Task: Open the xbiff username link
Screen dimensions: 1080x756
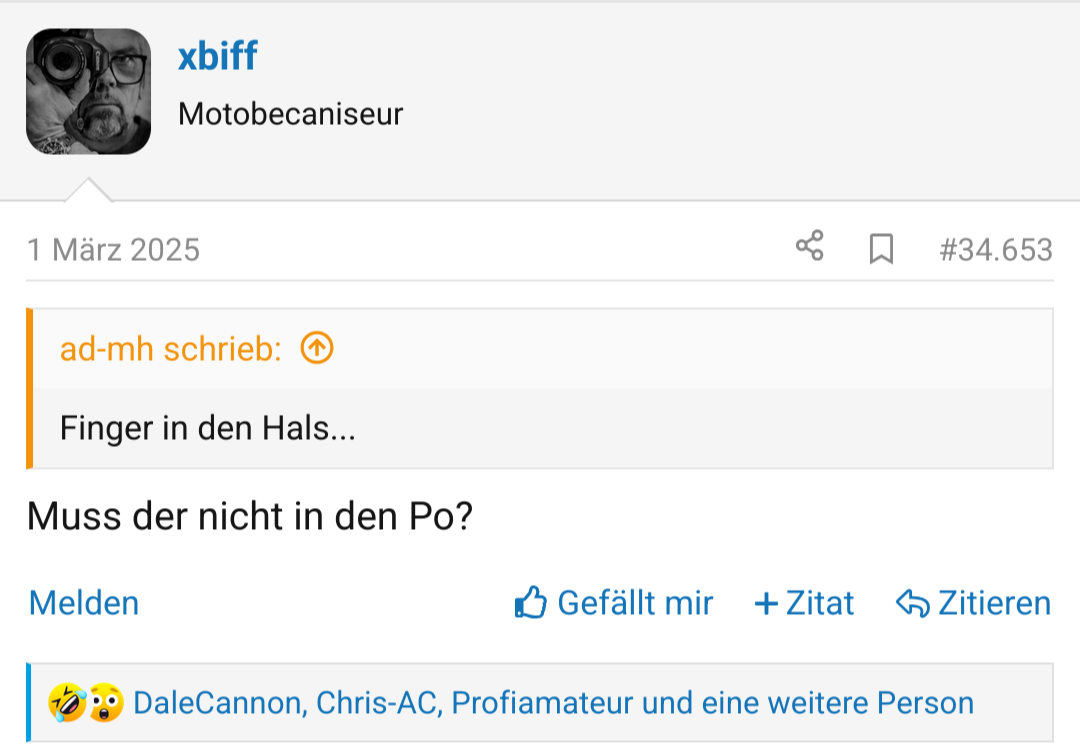Action: click(x=217, y=57)
